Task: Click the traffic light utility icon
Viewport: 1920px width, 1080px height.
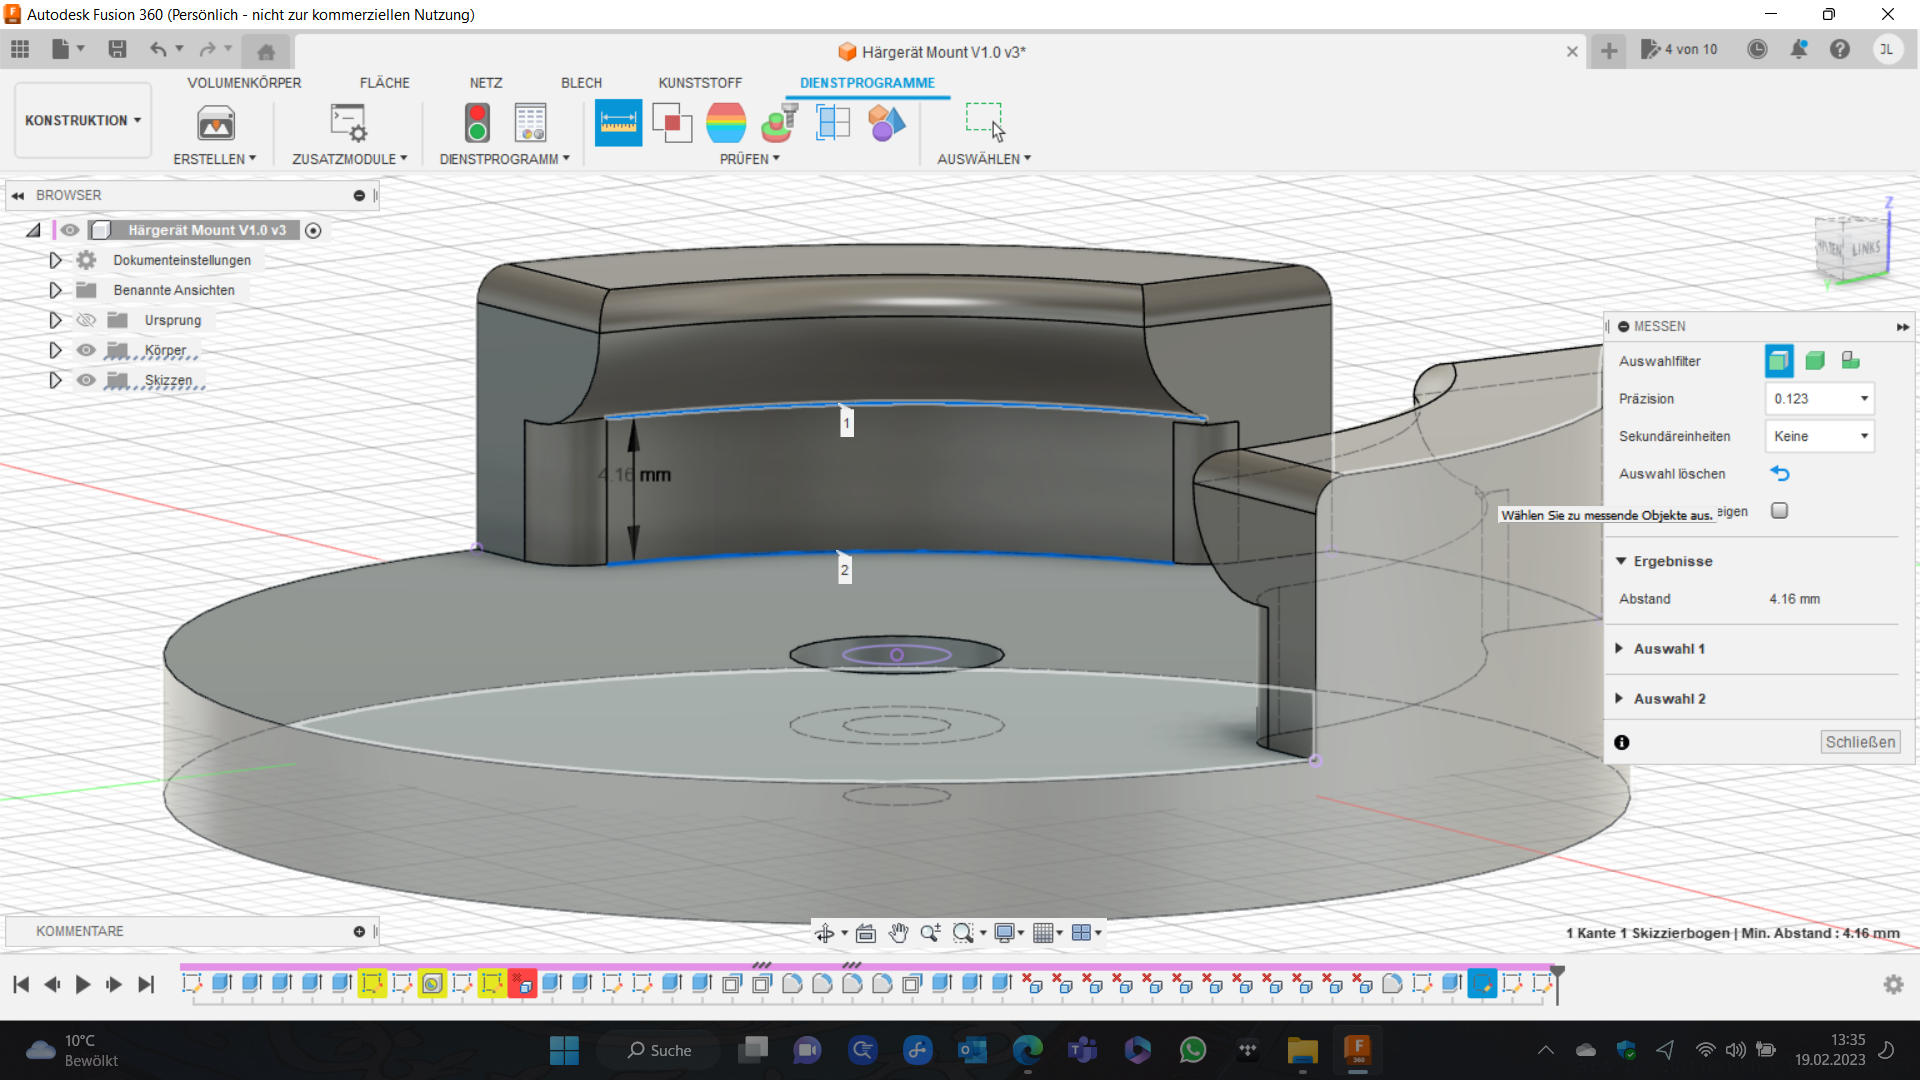Action: (477, 123)
